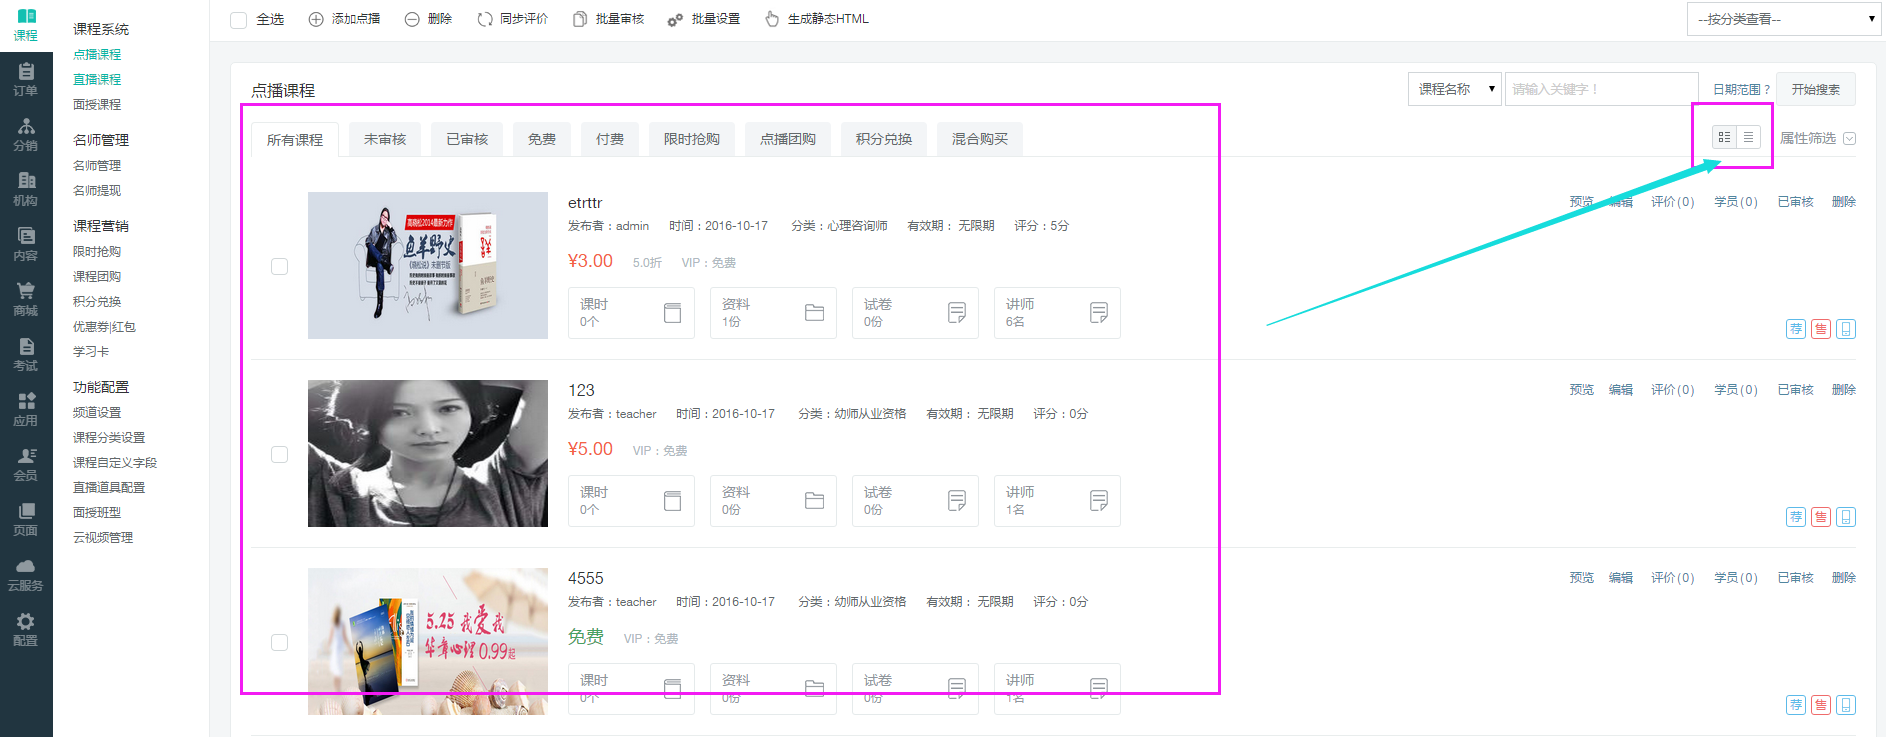Click the keyword search input field
The width and height of the screenshot is (1886, 737).
(x=1600, y=89)
